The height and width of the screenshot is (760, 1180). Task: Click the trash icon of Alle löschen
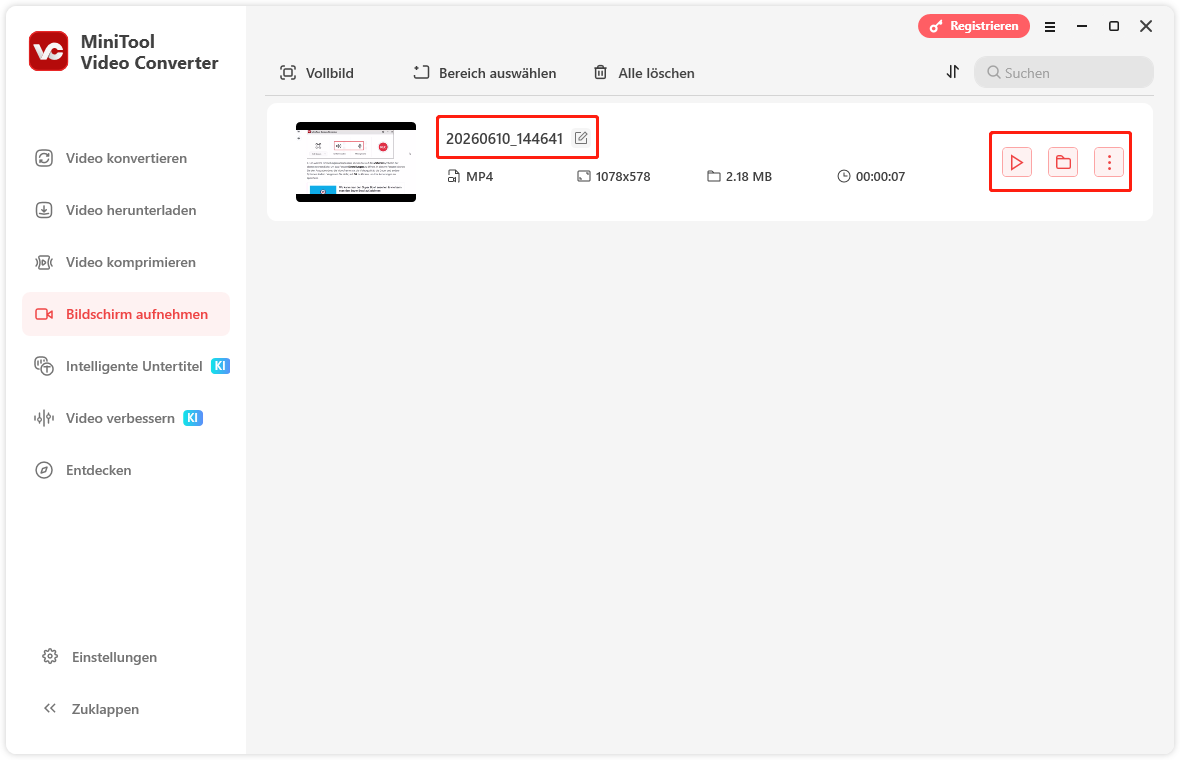point(601,72)
